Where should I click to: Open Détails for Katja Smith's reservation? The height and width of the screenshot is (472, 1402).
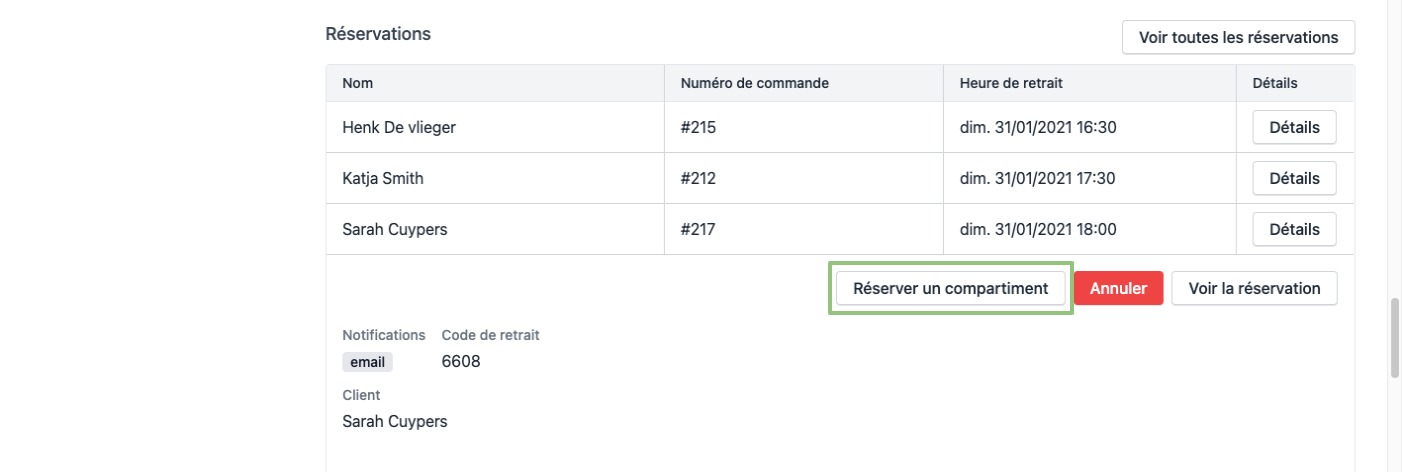pyautogui.click(x=1294, y=179)
